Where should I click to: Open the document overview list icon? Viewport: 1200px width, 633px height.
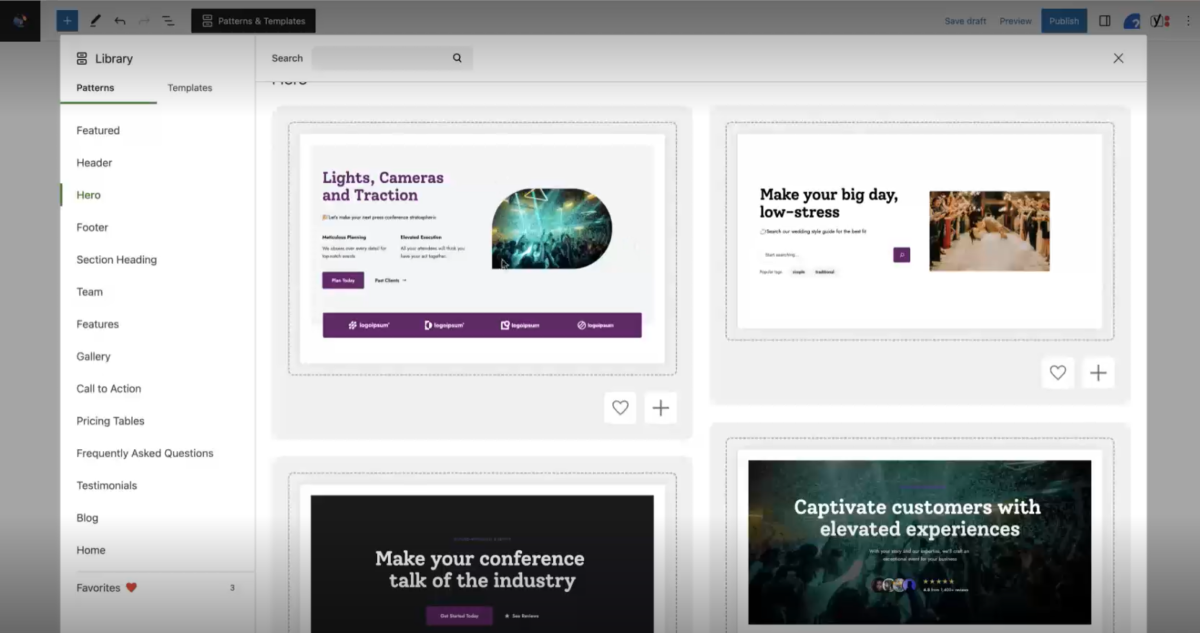pyautogui.click(x=168, y=21)
